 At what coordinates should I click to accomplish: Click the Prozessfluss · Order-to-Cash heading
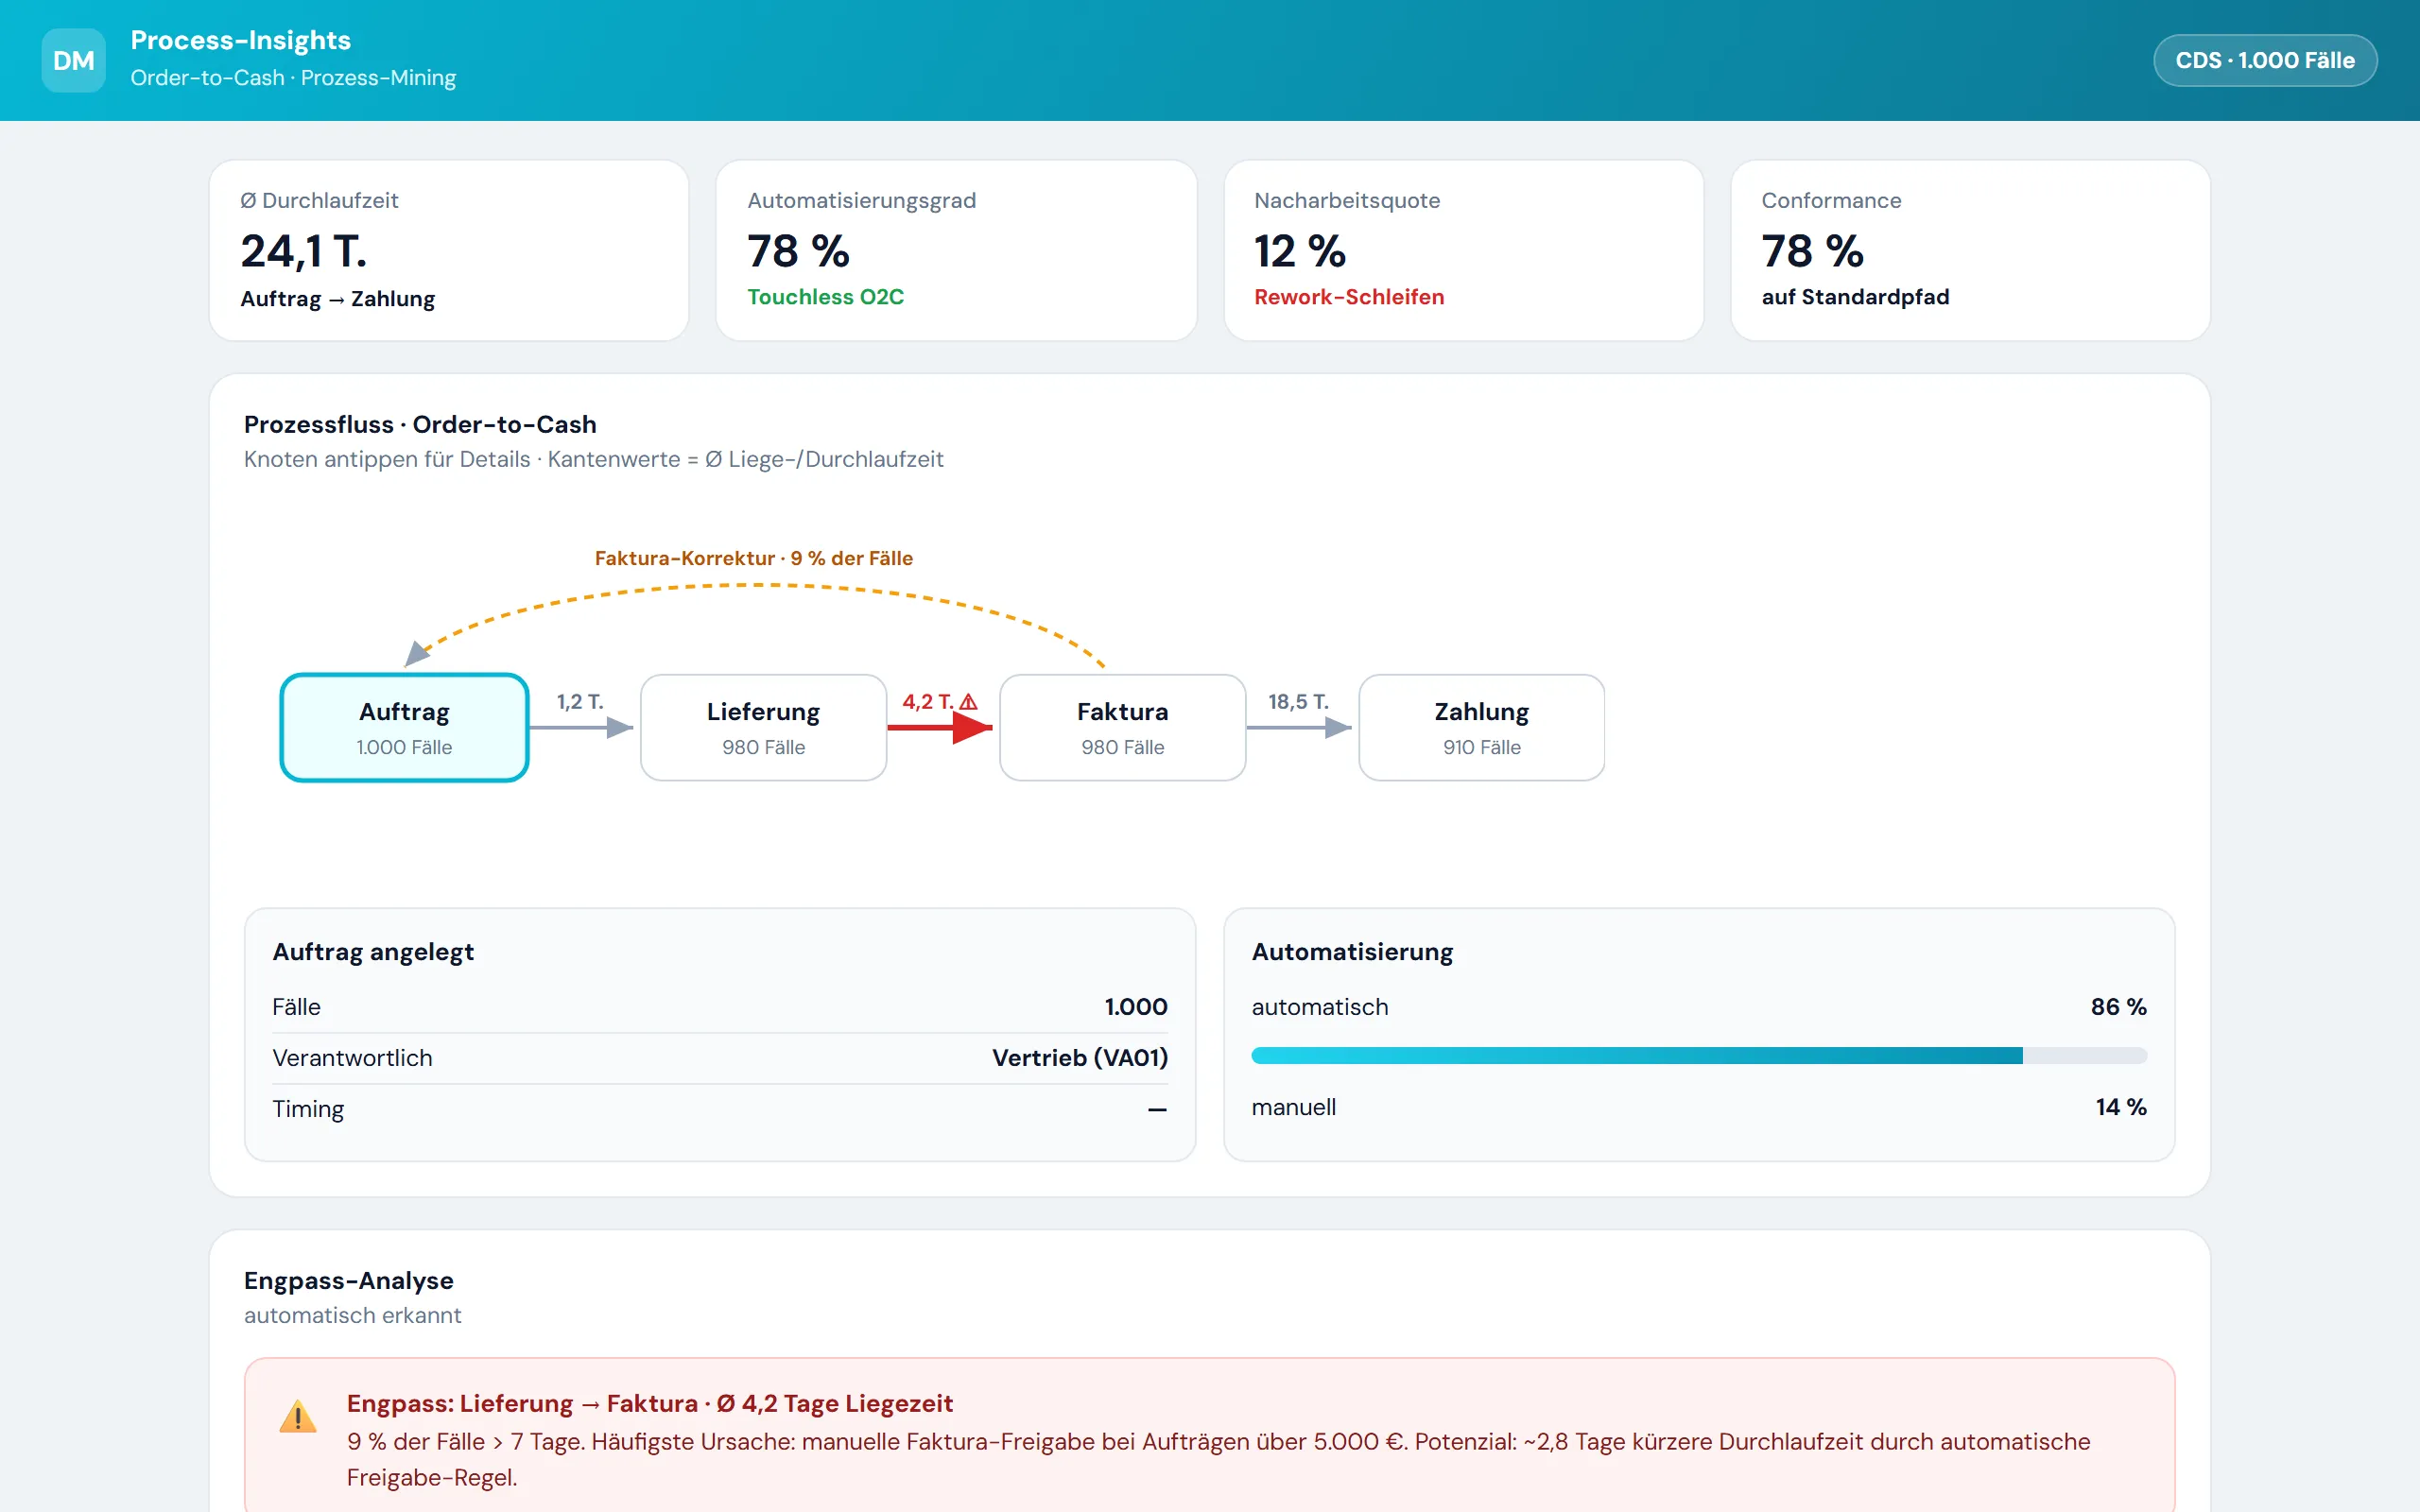point(419,424)
